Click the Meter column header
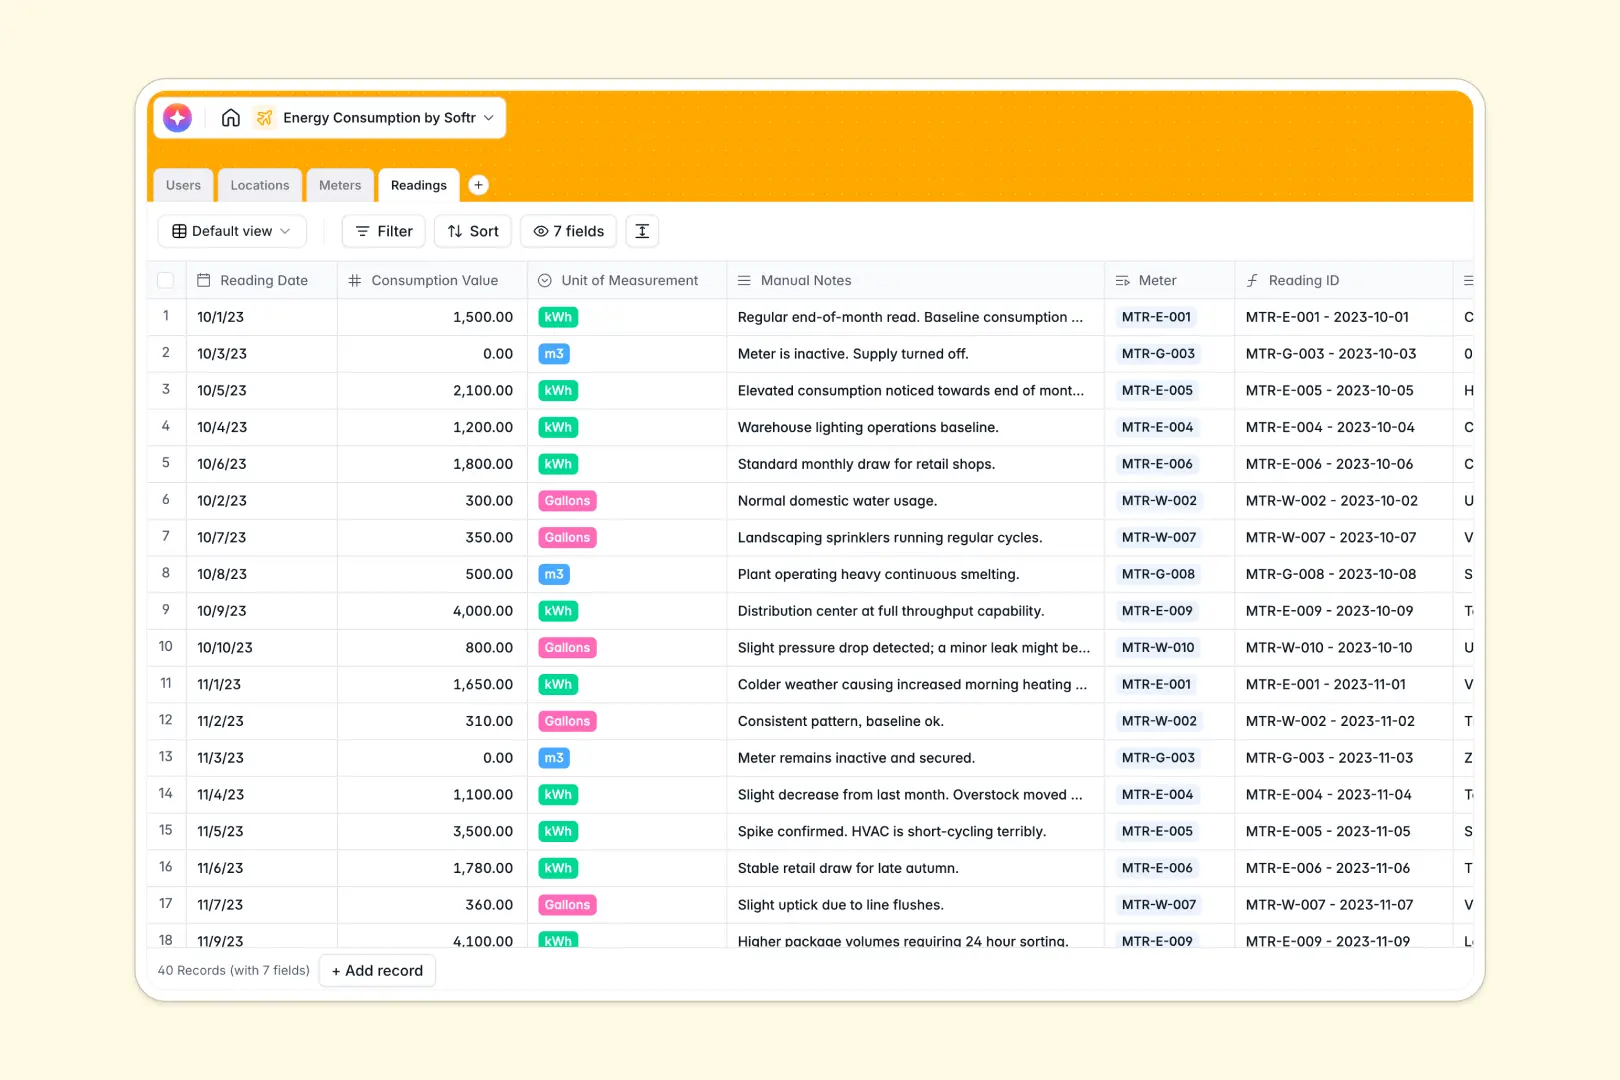The image size is (1620, 1080). click(1169, 281)
